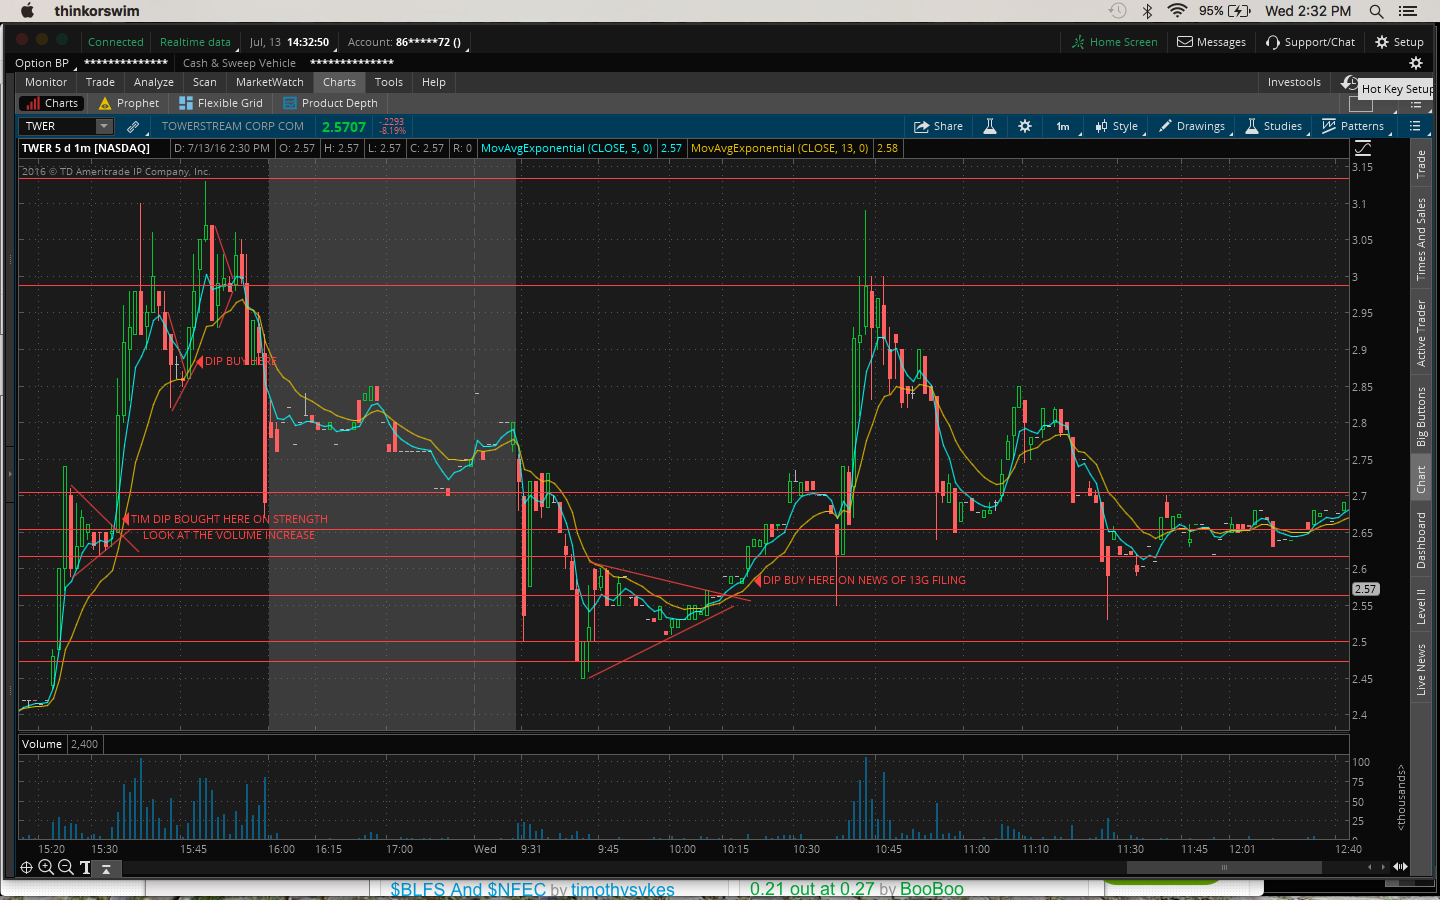Image resolution: width=1440 pixels, height=900 pixels.
Task: Open the Option BP dropdown
Action: [x=45, y=63]
